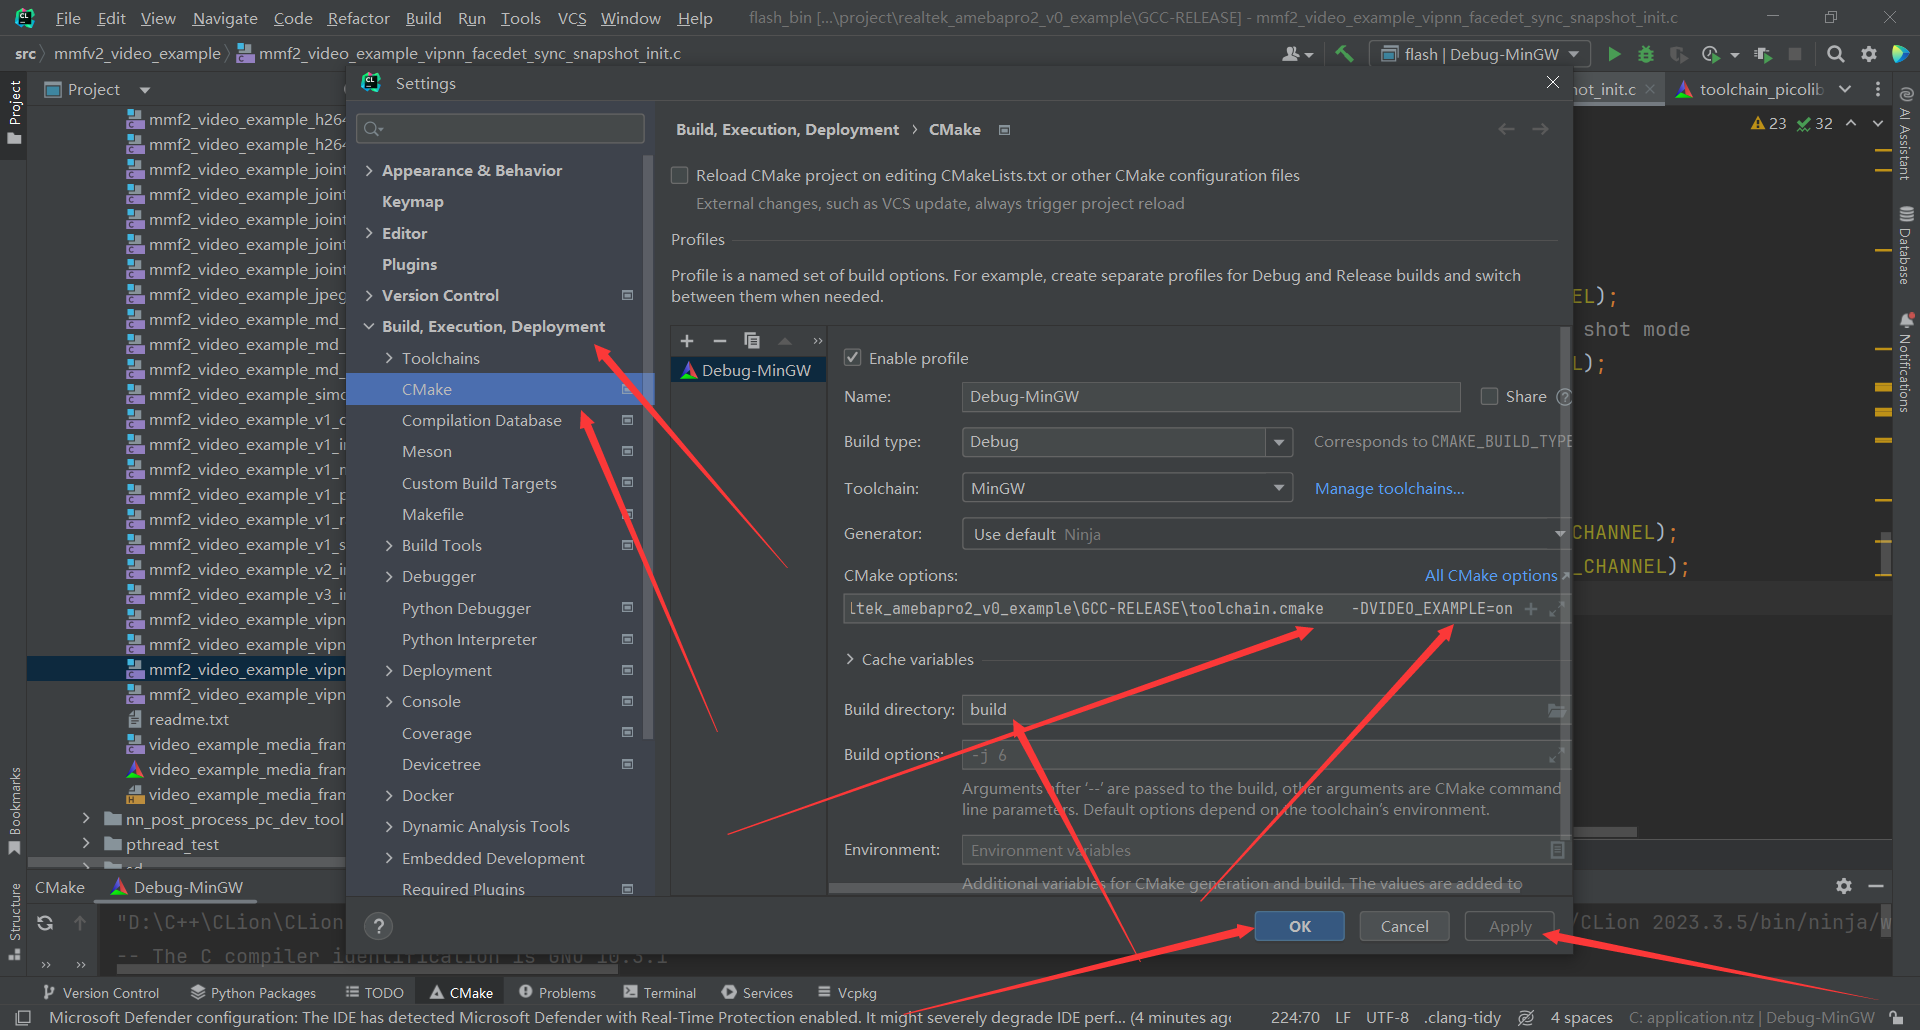Image resolution: width=1920 pixels, height=1030 pixels.
Task: Click Cancel in Settings dialog
Action: pyautogui.click(x=1405, y=926)
